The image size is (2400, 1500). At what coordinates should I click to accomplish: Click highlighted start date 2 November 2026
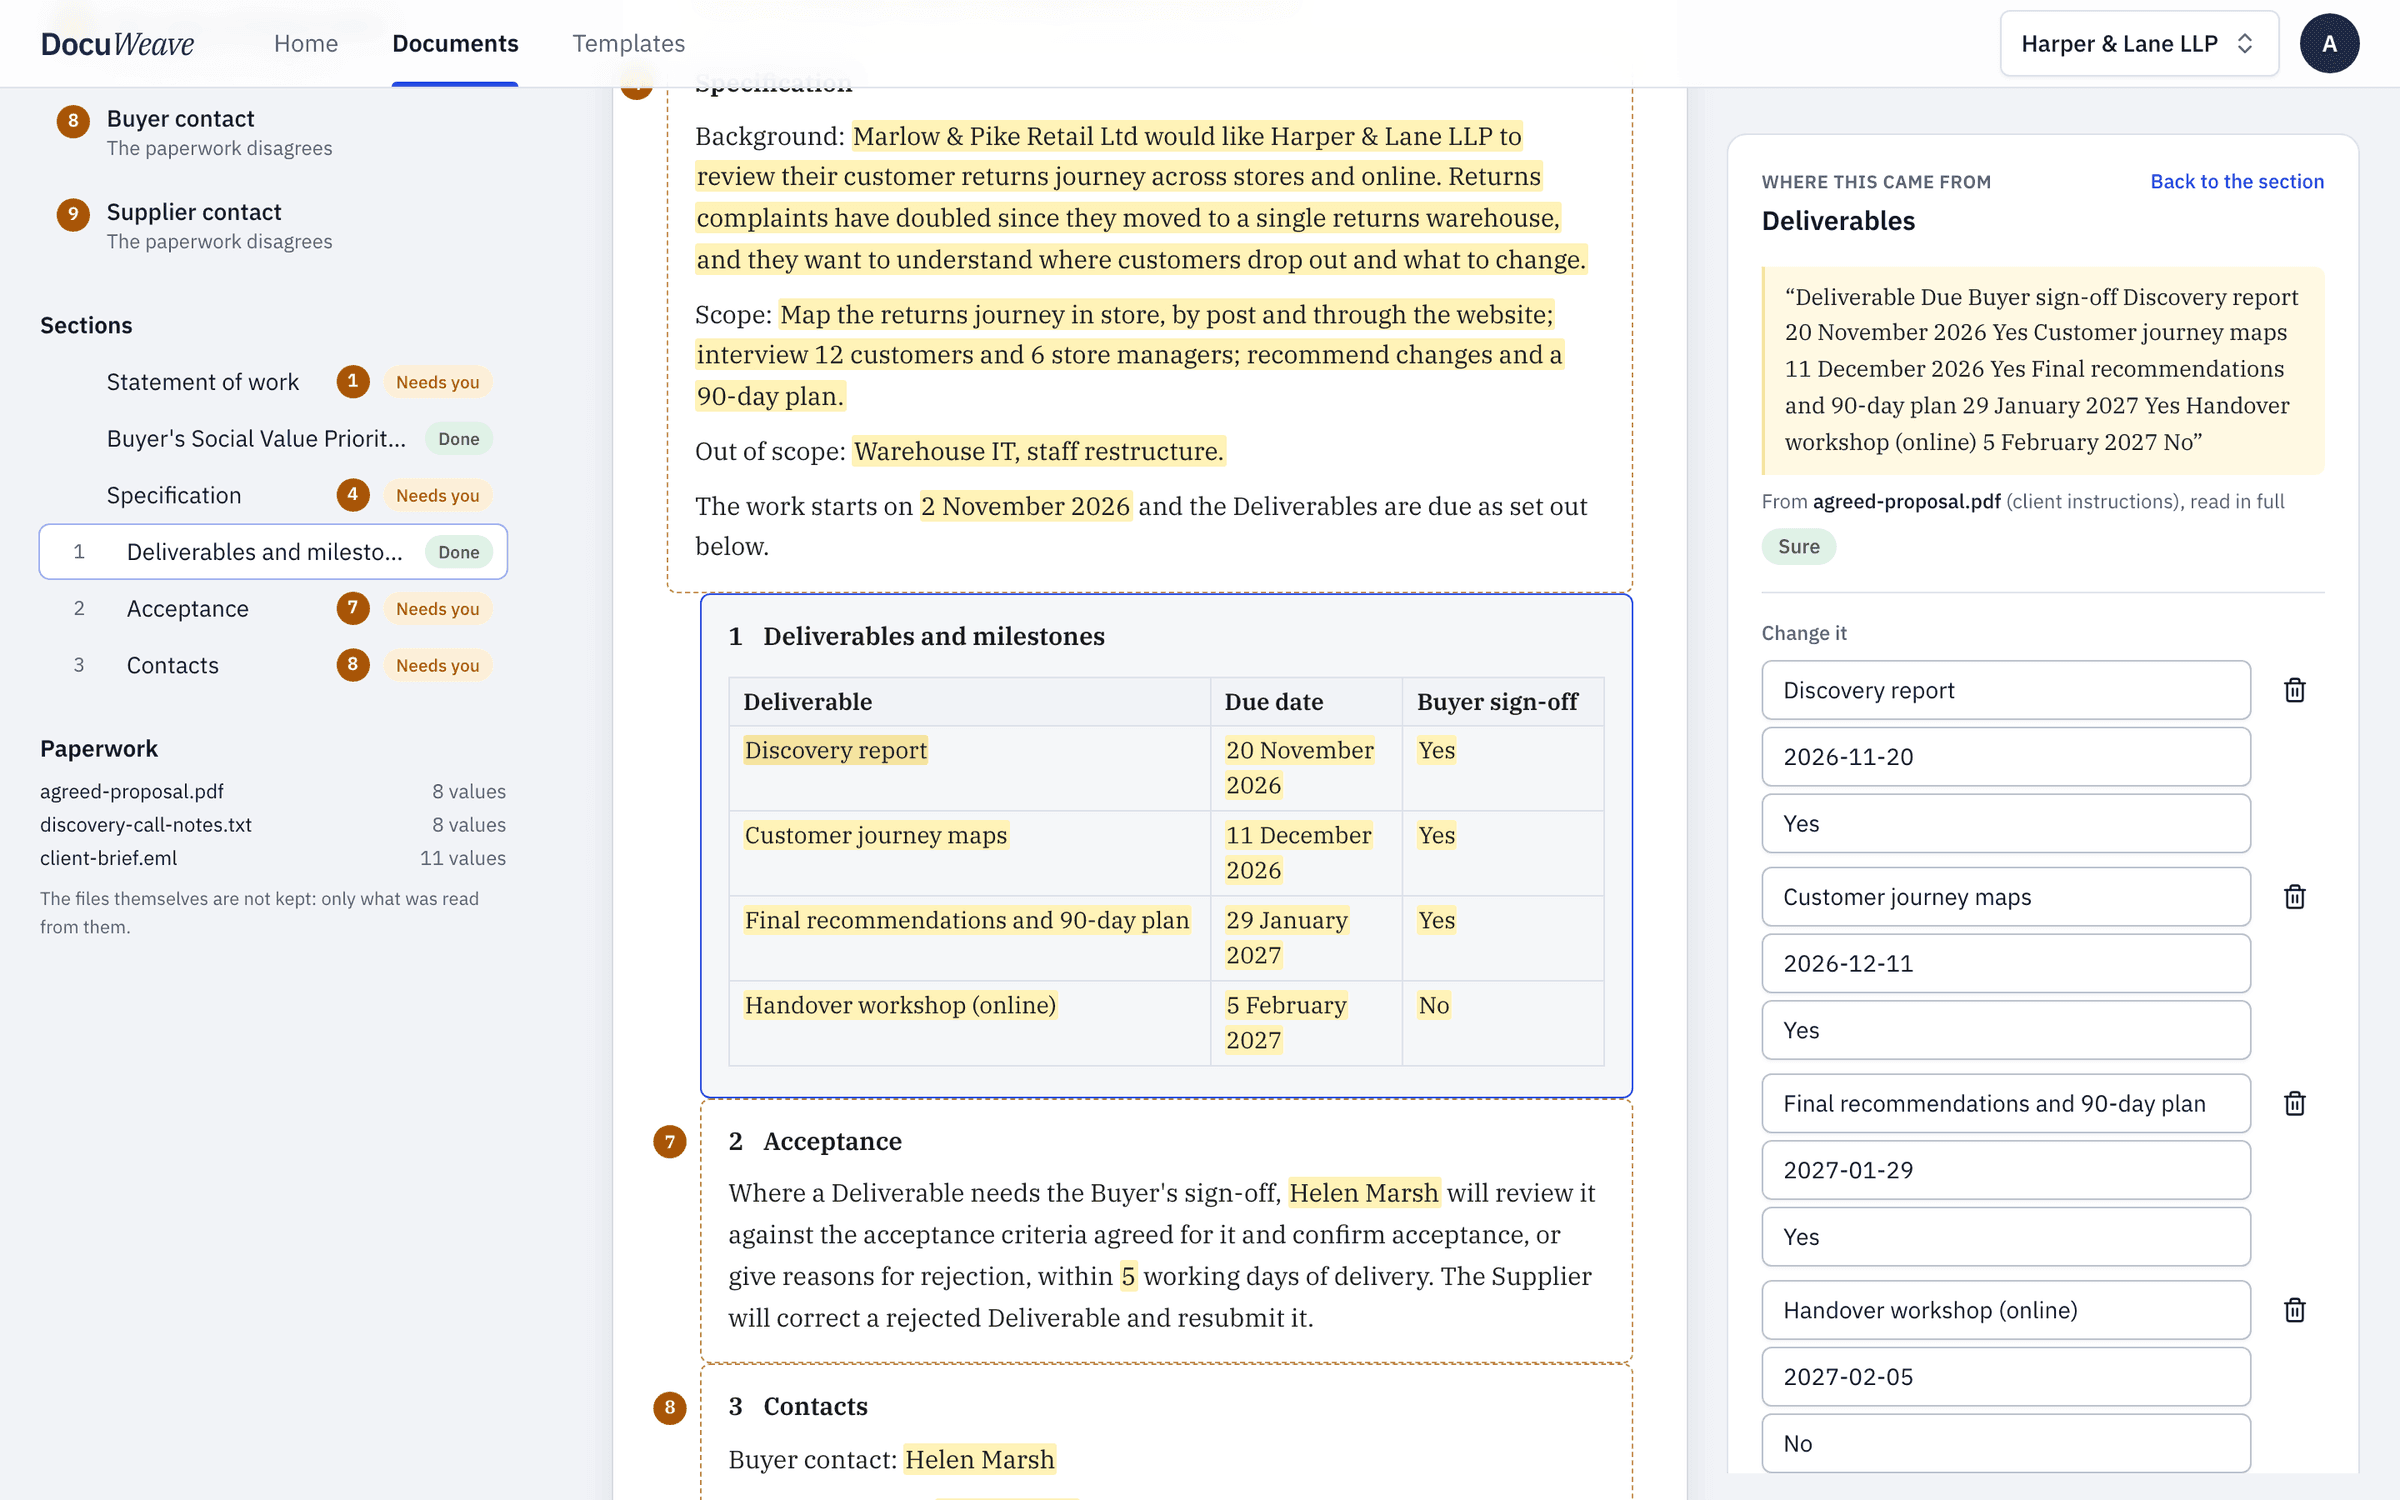click(x=1025, y=506)
